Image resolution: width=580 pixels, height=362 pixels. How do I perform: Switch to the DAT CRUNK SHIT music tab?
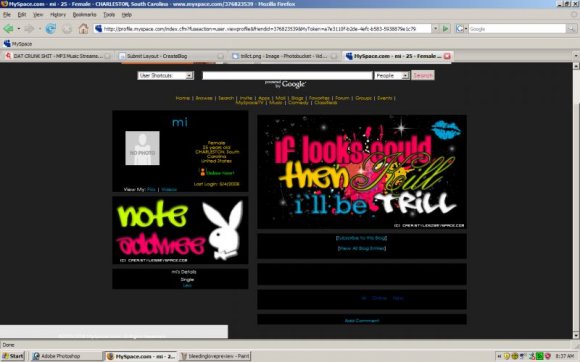(57, 56)
